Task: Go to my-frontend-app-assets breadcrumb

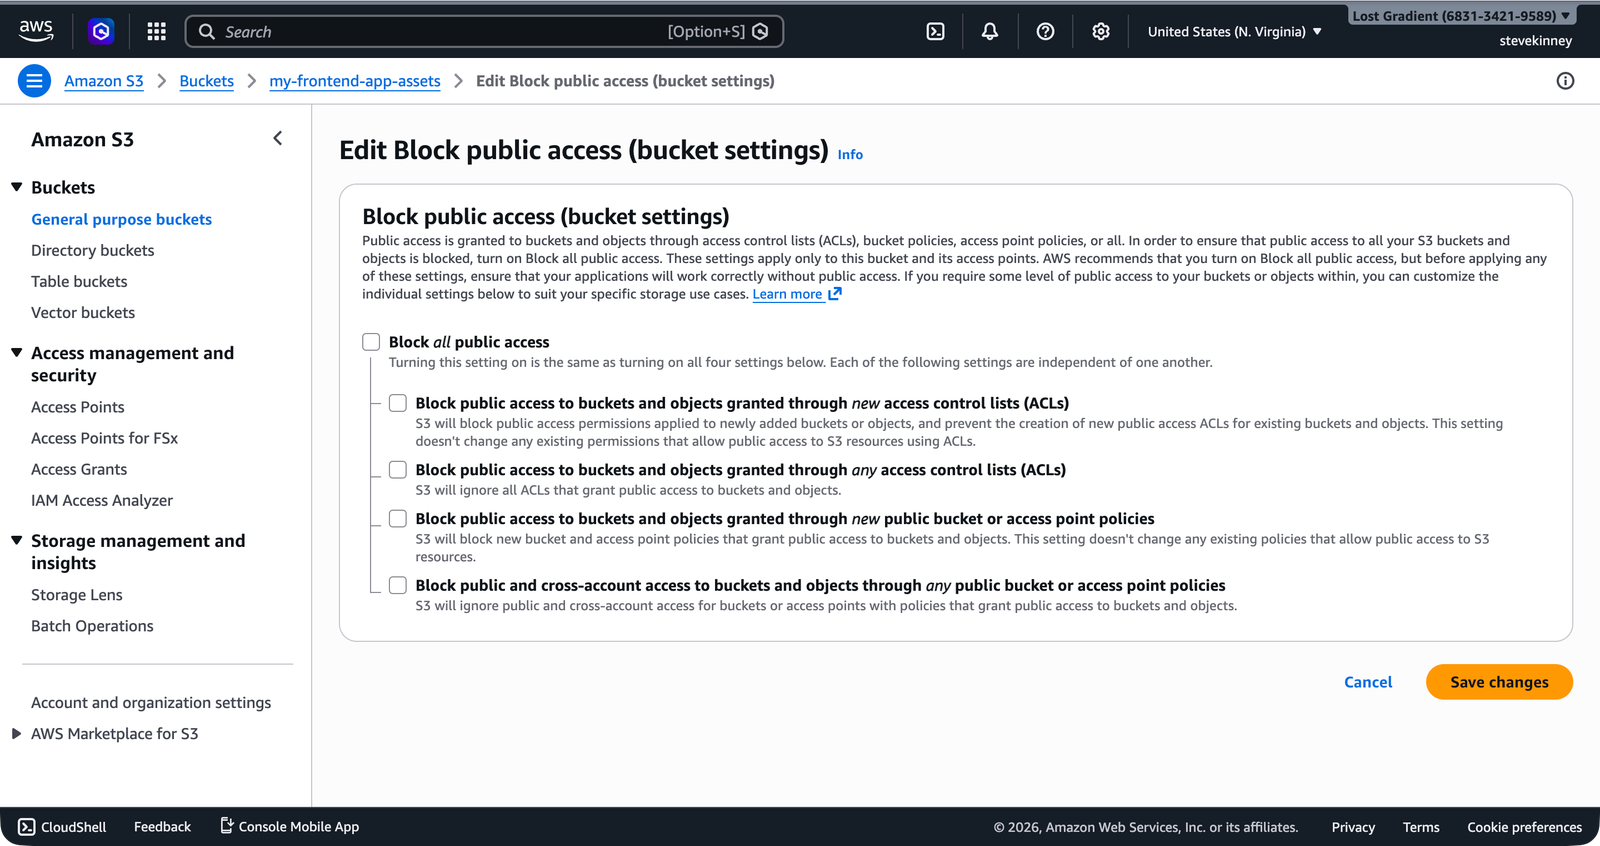Action: (355, 81)
